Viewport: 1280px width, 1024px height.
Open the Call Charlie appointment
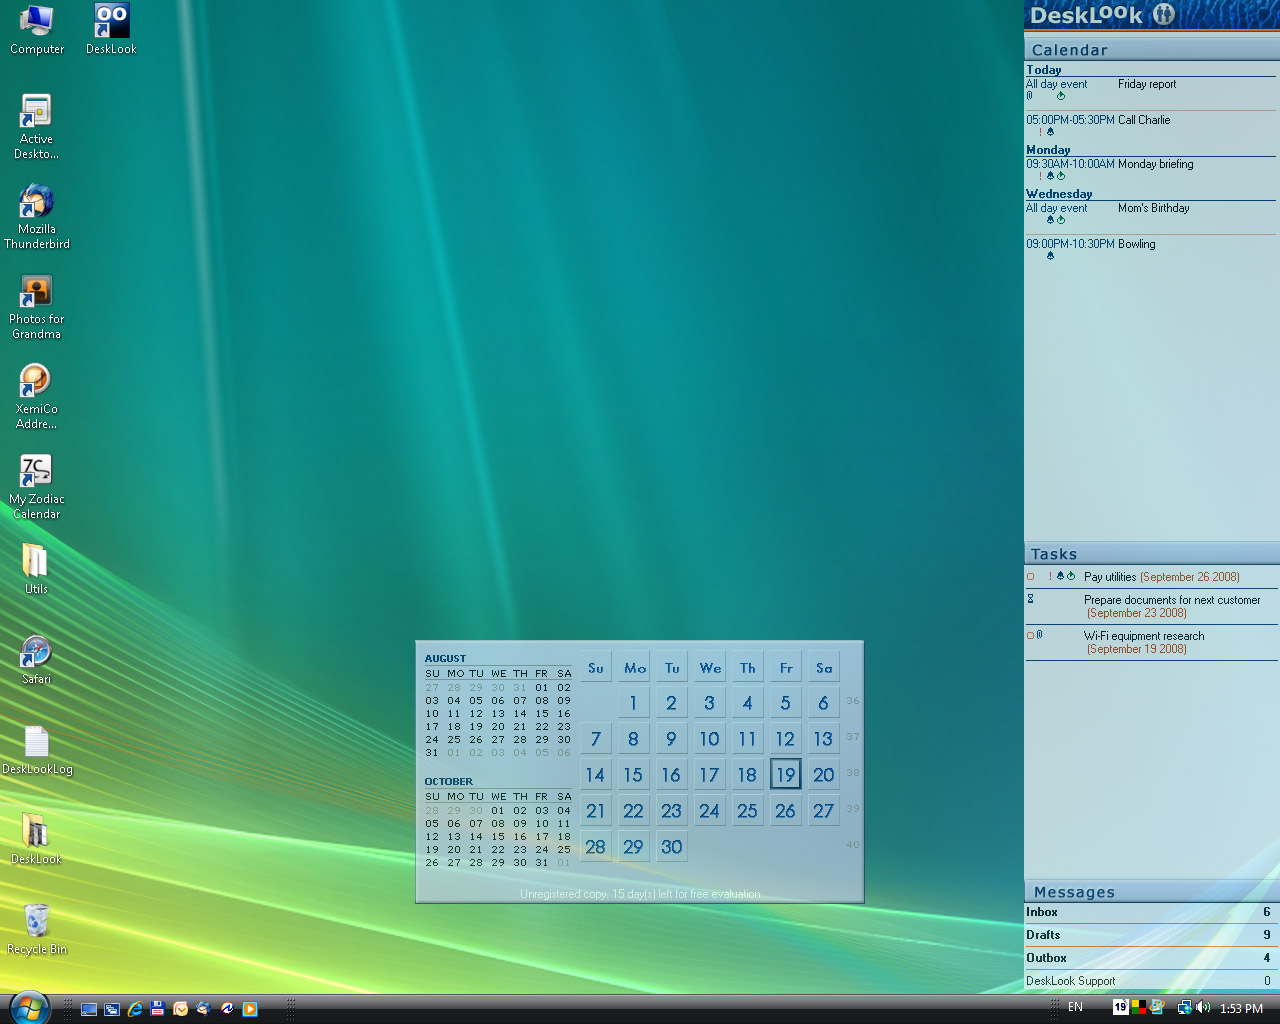tap(1144, 120)
